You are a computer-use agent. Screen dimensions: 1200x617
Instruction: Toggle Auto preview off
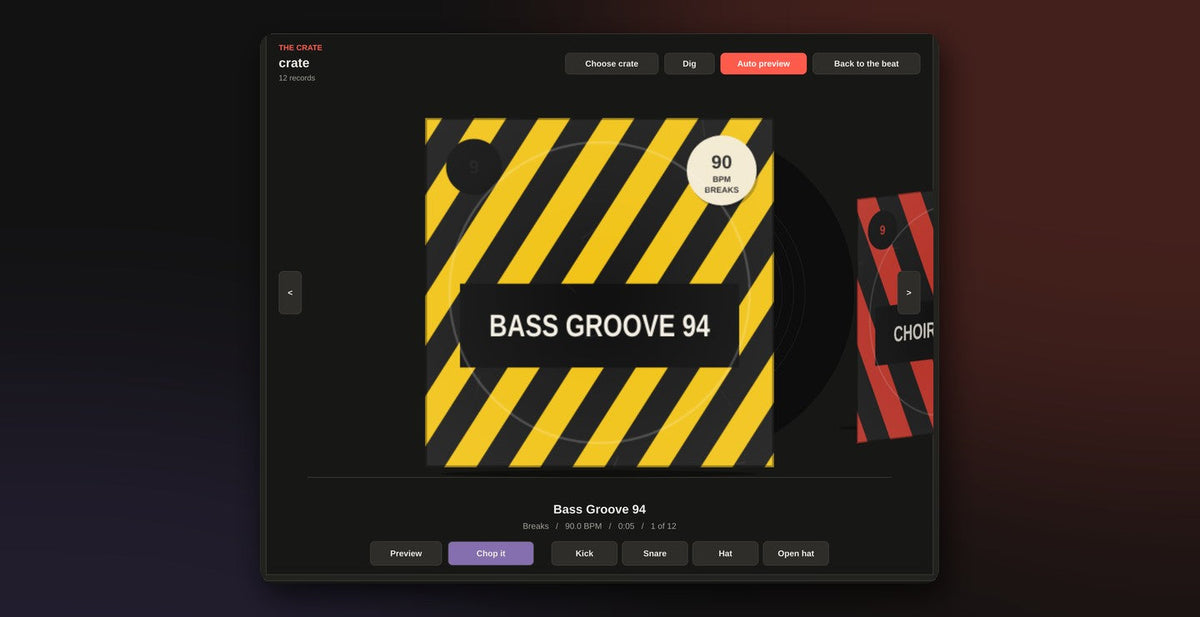(x=763, y=64)
